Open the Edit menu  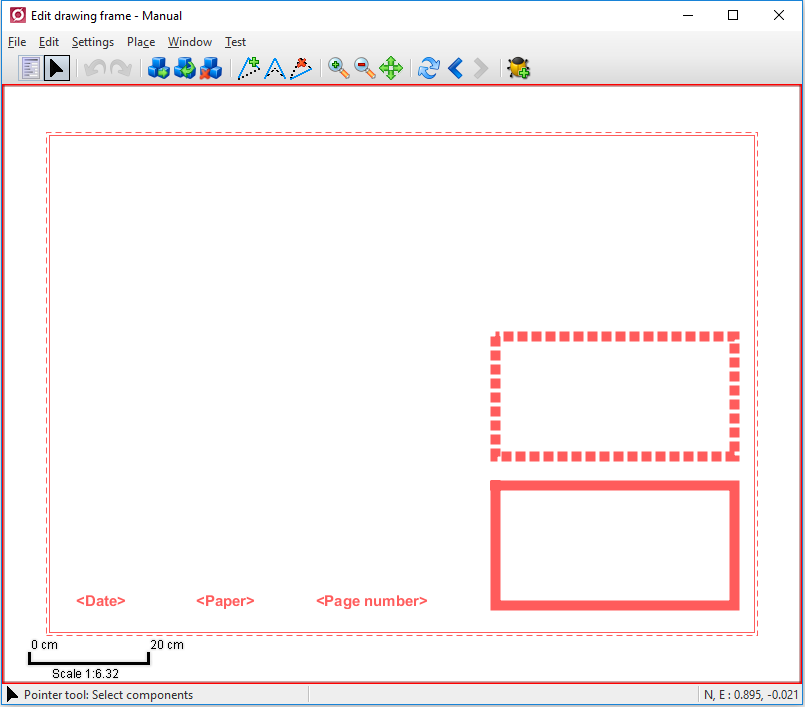pyautogui.click(x=49, y=42)
